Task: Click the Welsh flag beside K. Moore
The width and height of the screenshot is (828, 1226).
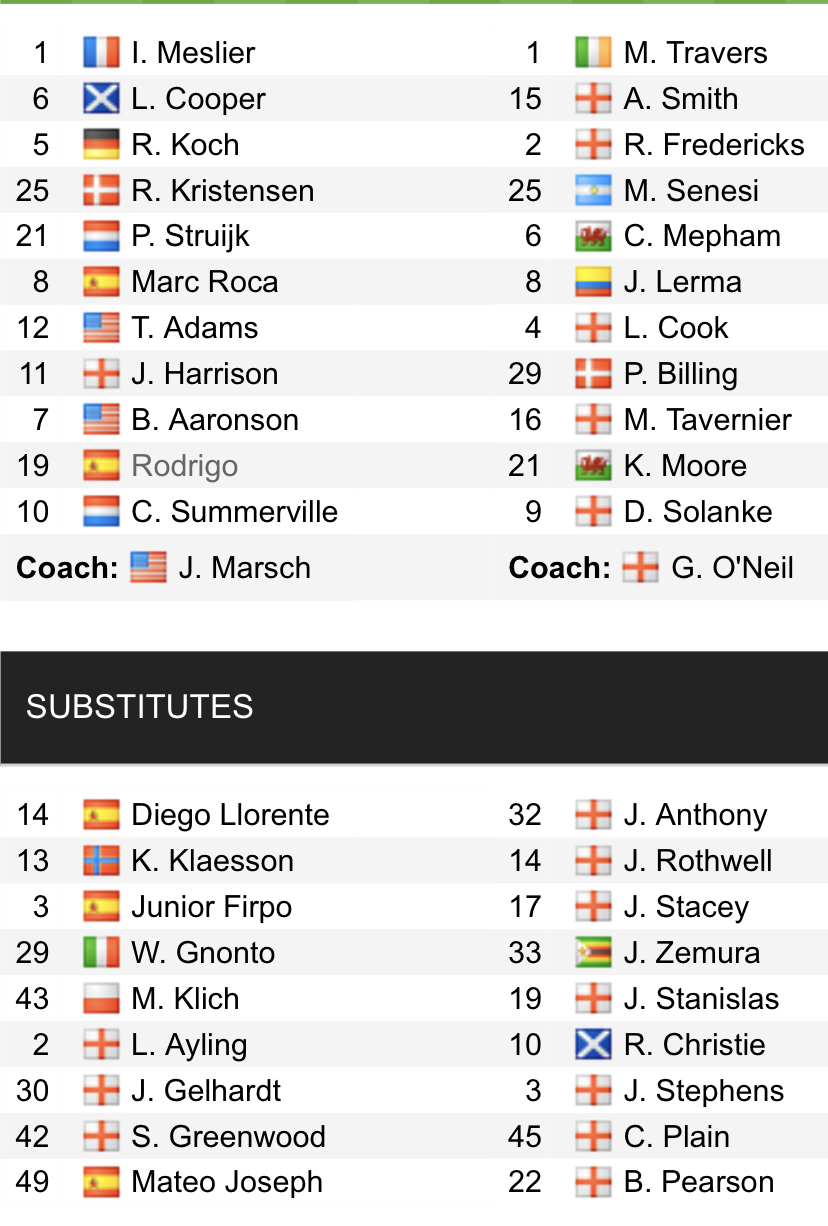Action: (x=593, y=466)
